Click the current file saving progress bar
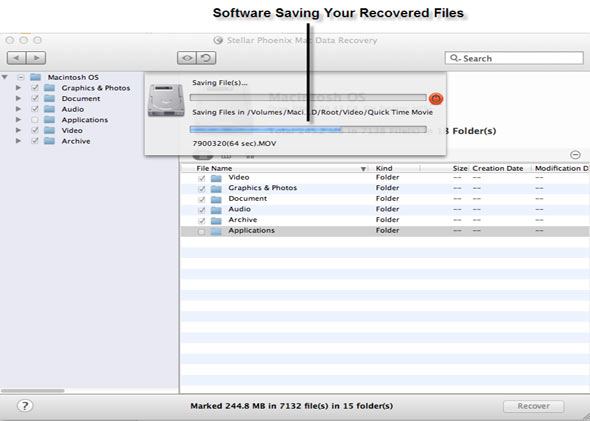The width and height of the screenshot is (590, 421). point(308,130)
